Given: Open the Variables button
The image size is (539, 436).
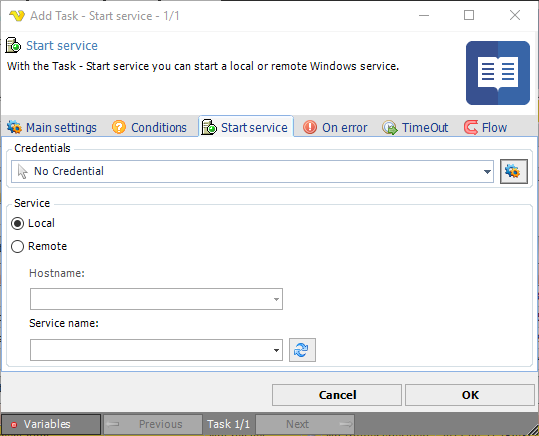Looking at the screenshot, I should pyautogui.click(x=51, y=424).
